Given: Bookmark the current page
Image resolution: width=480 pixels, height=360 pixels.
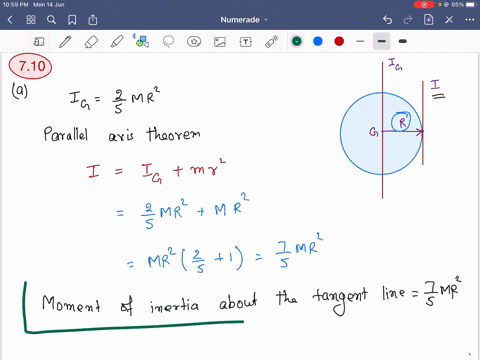Looking at the screenshot, I should tap(72, 20).
